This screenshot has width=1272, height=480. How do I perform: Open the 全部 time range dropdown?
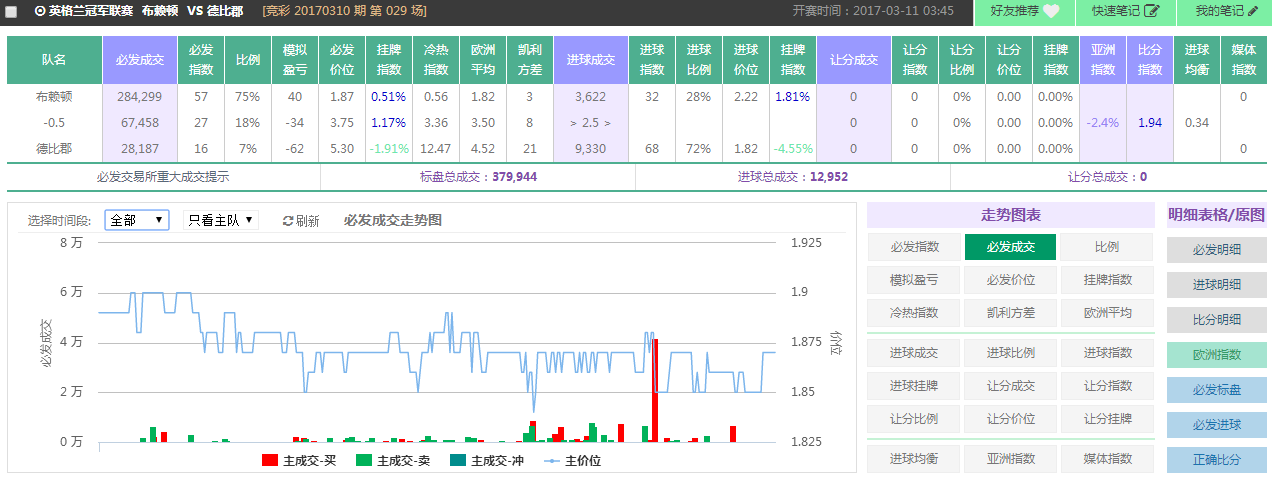pos(137,220)
